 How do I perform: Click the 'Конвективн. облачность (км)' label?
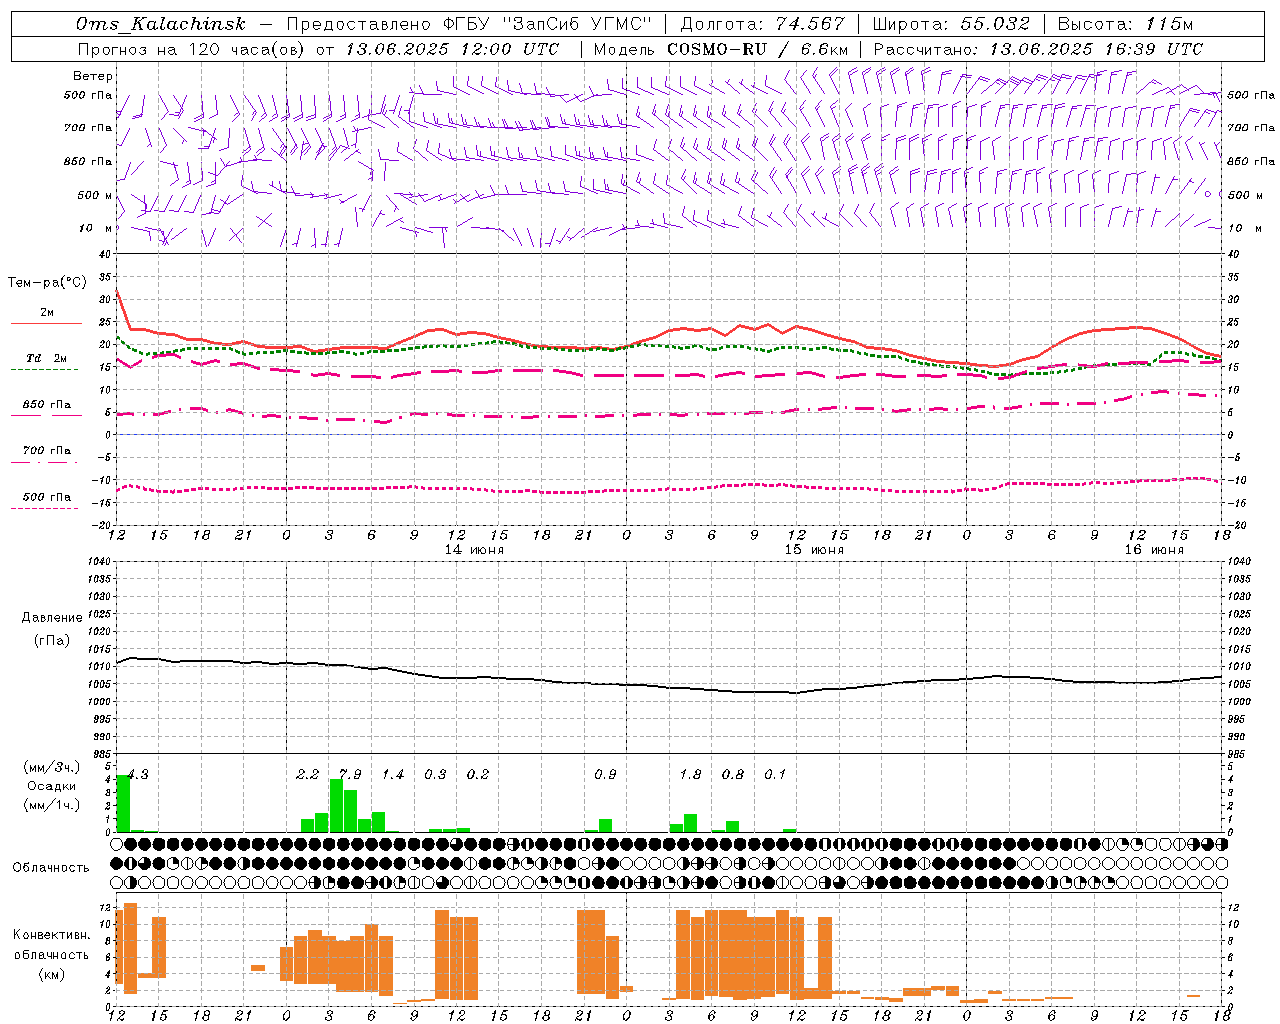(52, 954)
